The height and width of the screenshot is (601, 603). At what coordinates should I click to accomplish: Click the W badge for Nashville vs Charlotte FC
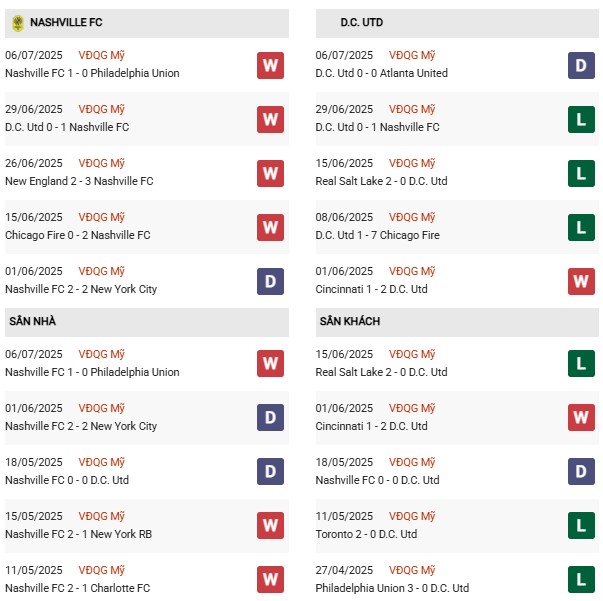(x=270, y=579)
